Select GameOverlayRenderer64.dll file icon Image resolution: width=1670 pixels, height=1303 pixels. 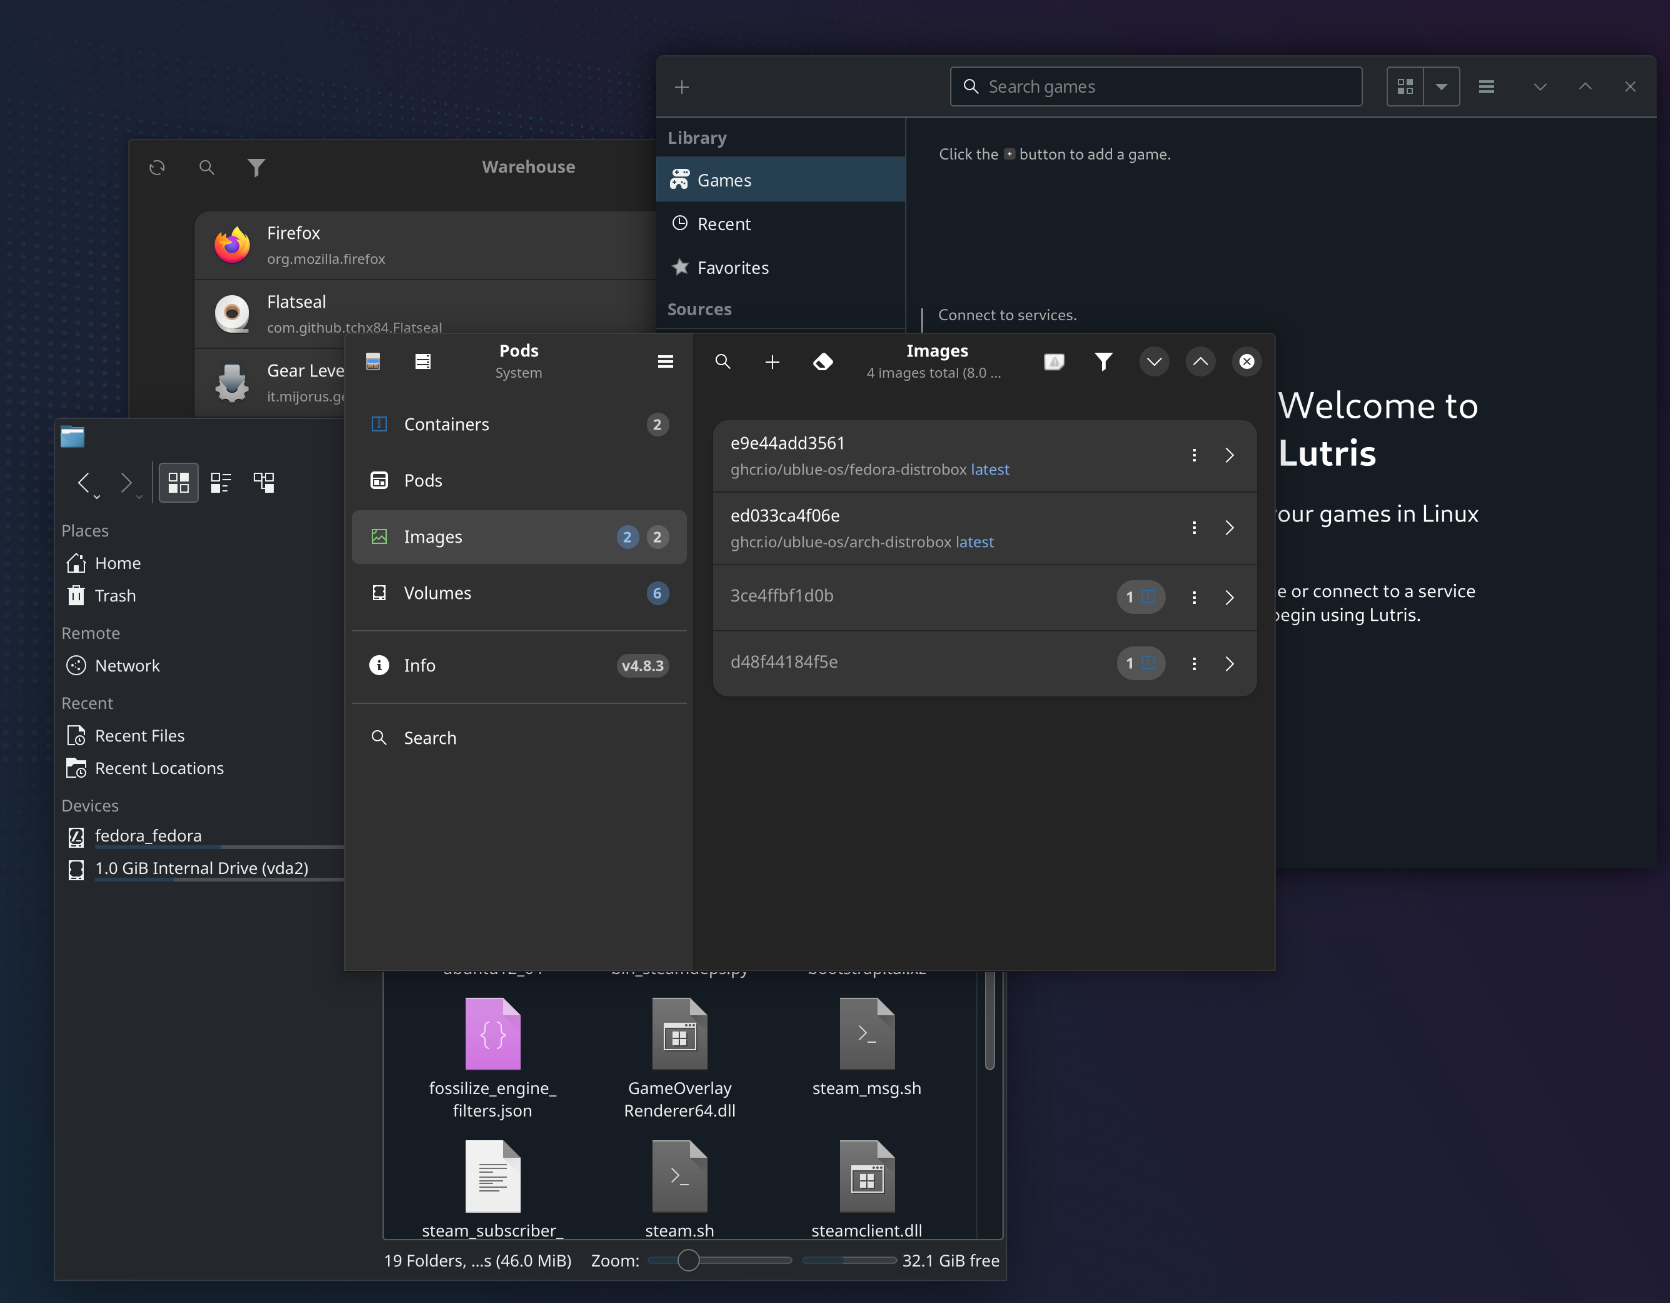tap(680, 1034)
